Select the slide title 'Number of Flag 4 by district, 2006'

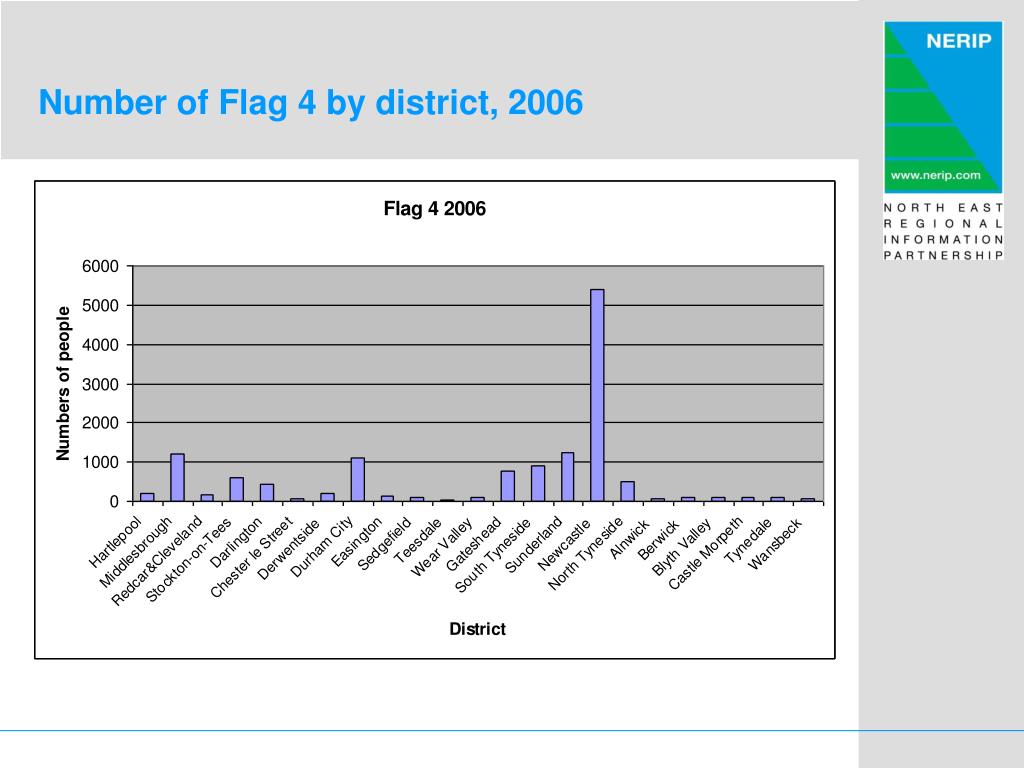[x=311, y=103]
